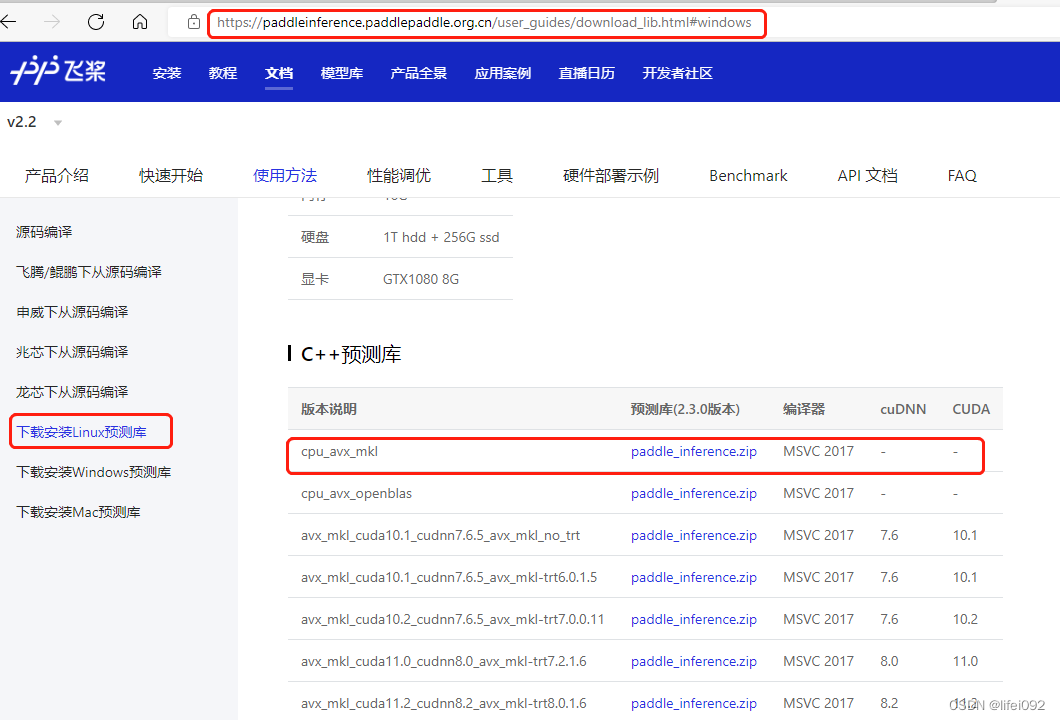The height and width of the screenshot is (720, 1060).
Task: Open 模型库 in top navigation
Action: [342, 73]
